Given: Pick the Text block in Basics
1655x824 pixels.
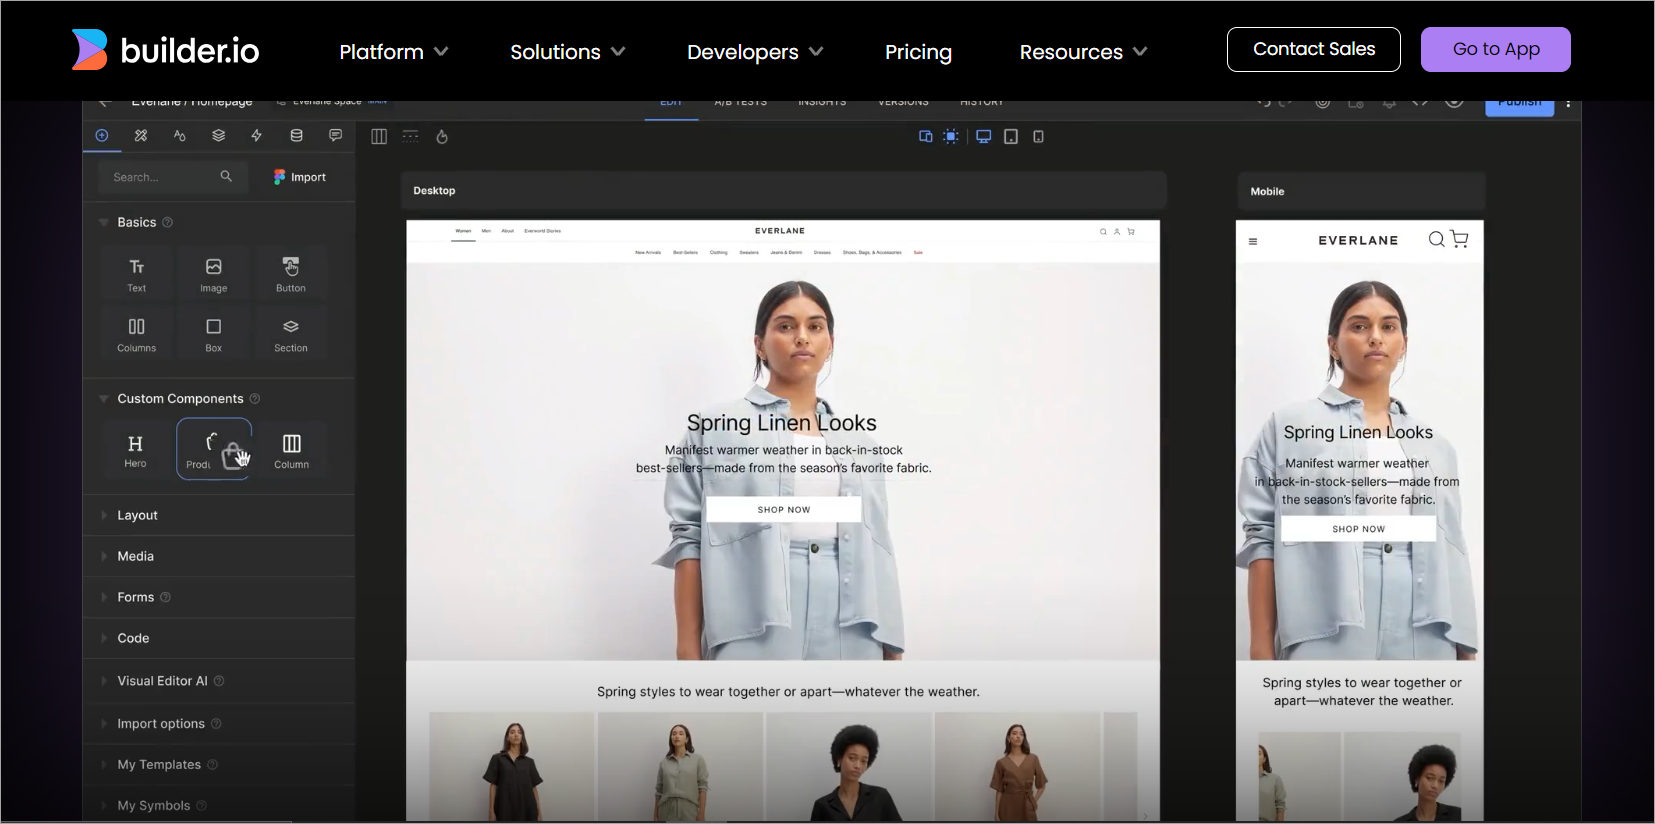Looking at the screenshot, I should (137, 275).
